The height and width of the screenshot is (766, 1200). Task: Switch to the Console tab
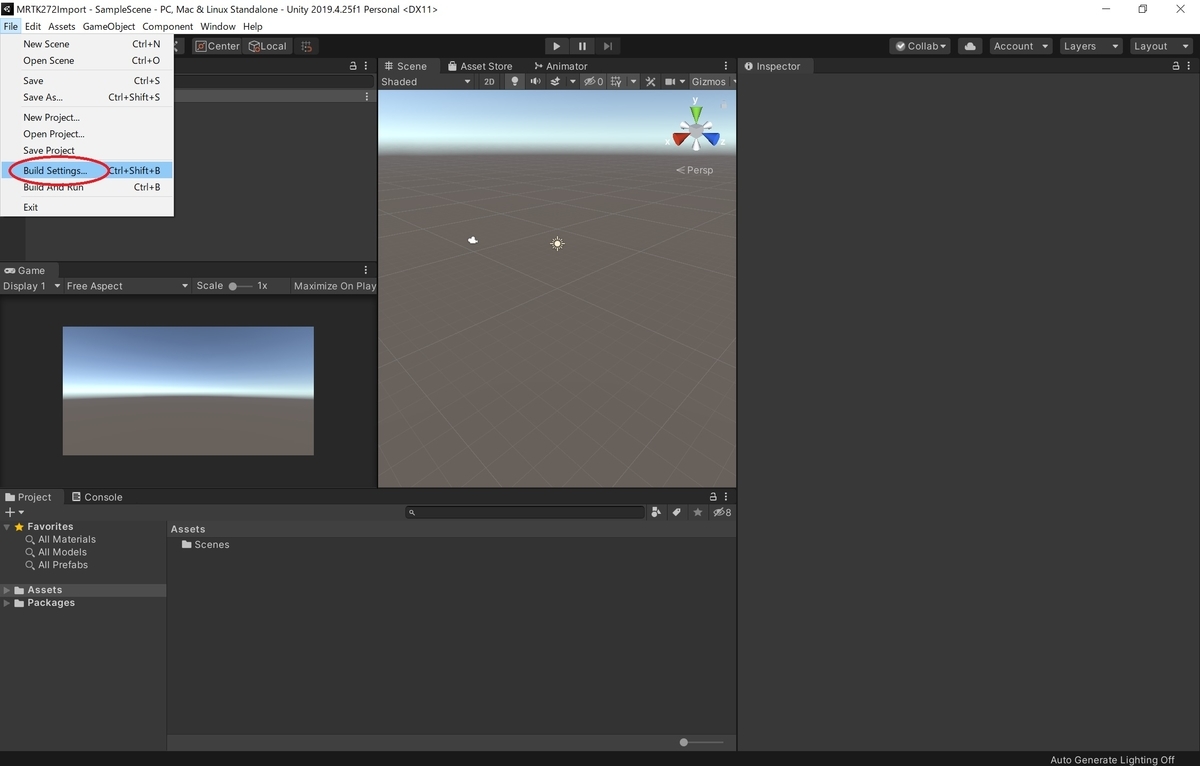[x=97, y=497]
